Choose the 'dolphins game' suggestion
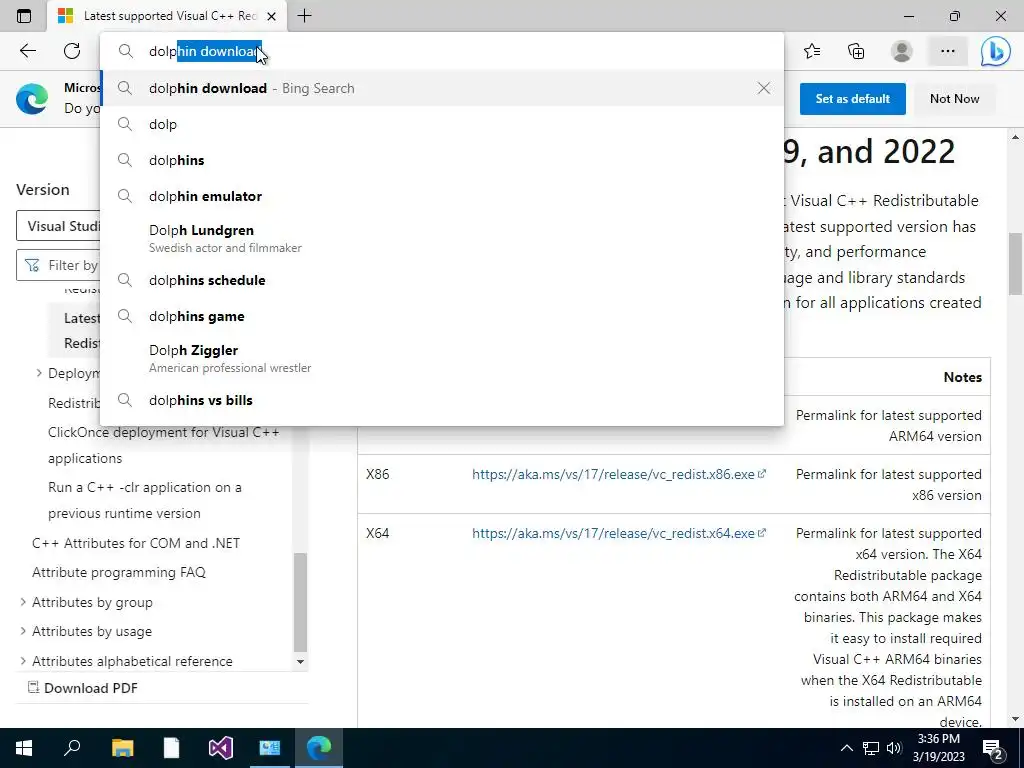The width and height of the screenshot is (1024, 768). [x=442, y=316]
